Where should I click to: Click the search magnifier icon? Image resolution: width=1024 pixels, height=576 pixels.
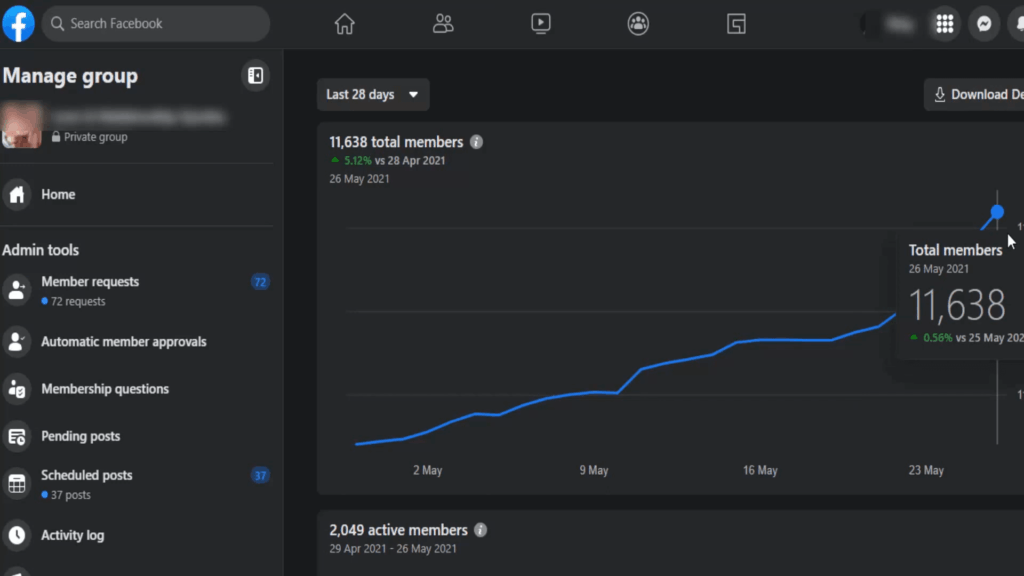click(x=57, y=24)
